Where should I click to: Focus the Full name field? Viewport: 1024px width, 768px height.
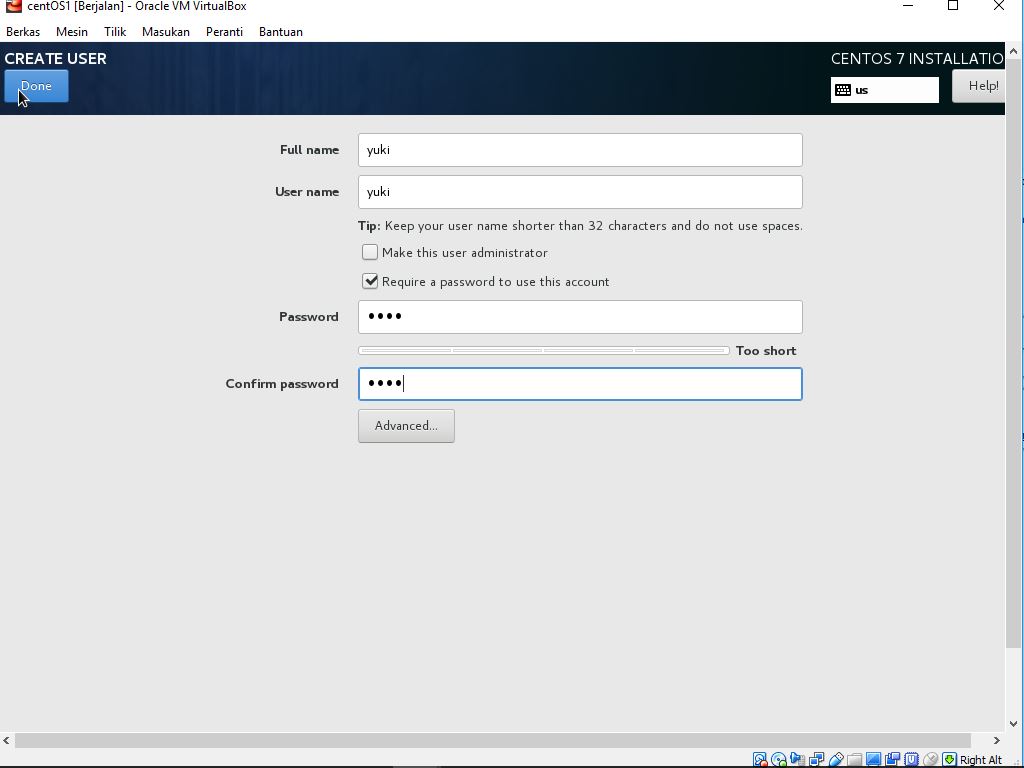(x=580, y=150)
